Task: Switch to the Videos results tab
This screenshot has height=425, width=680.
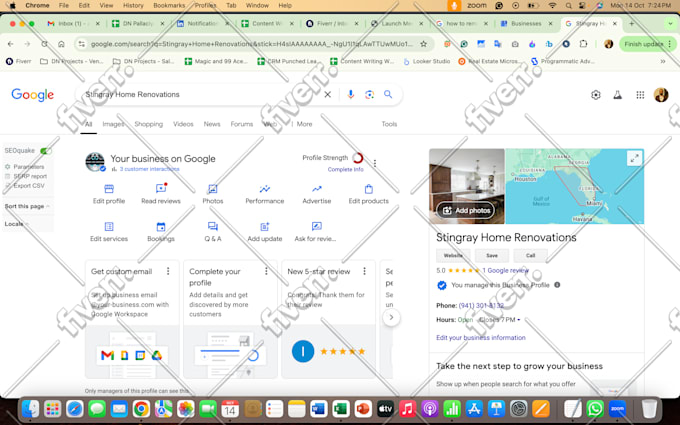Action: pos(183,124)
